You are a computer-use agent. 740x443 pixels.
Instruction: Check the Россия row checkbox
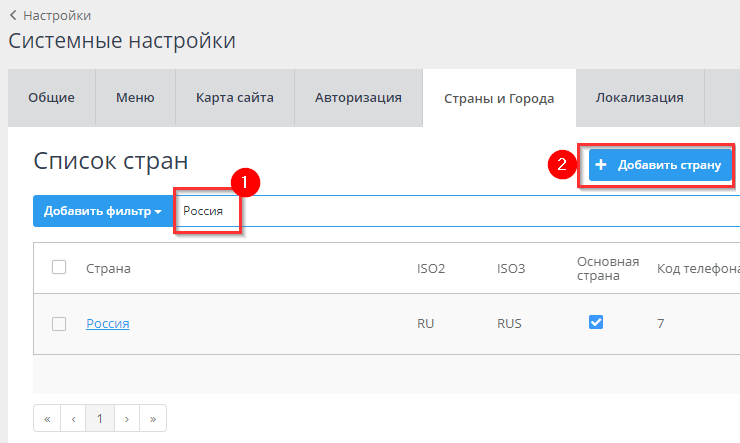click(59, 323)
